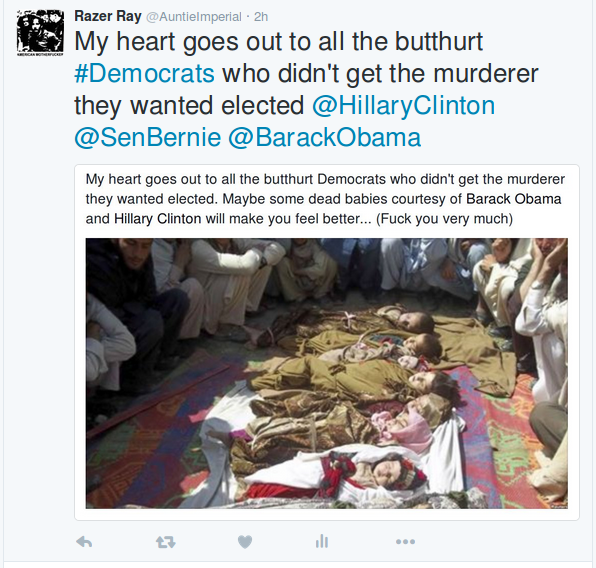Open Razer Ray's profile avatar picture

click(40, 33)
